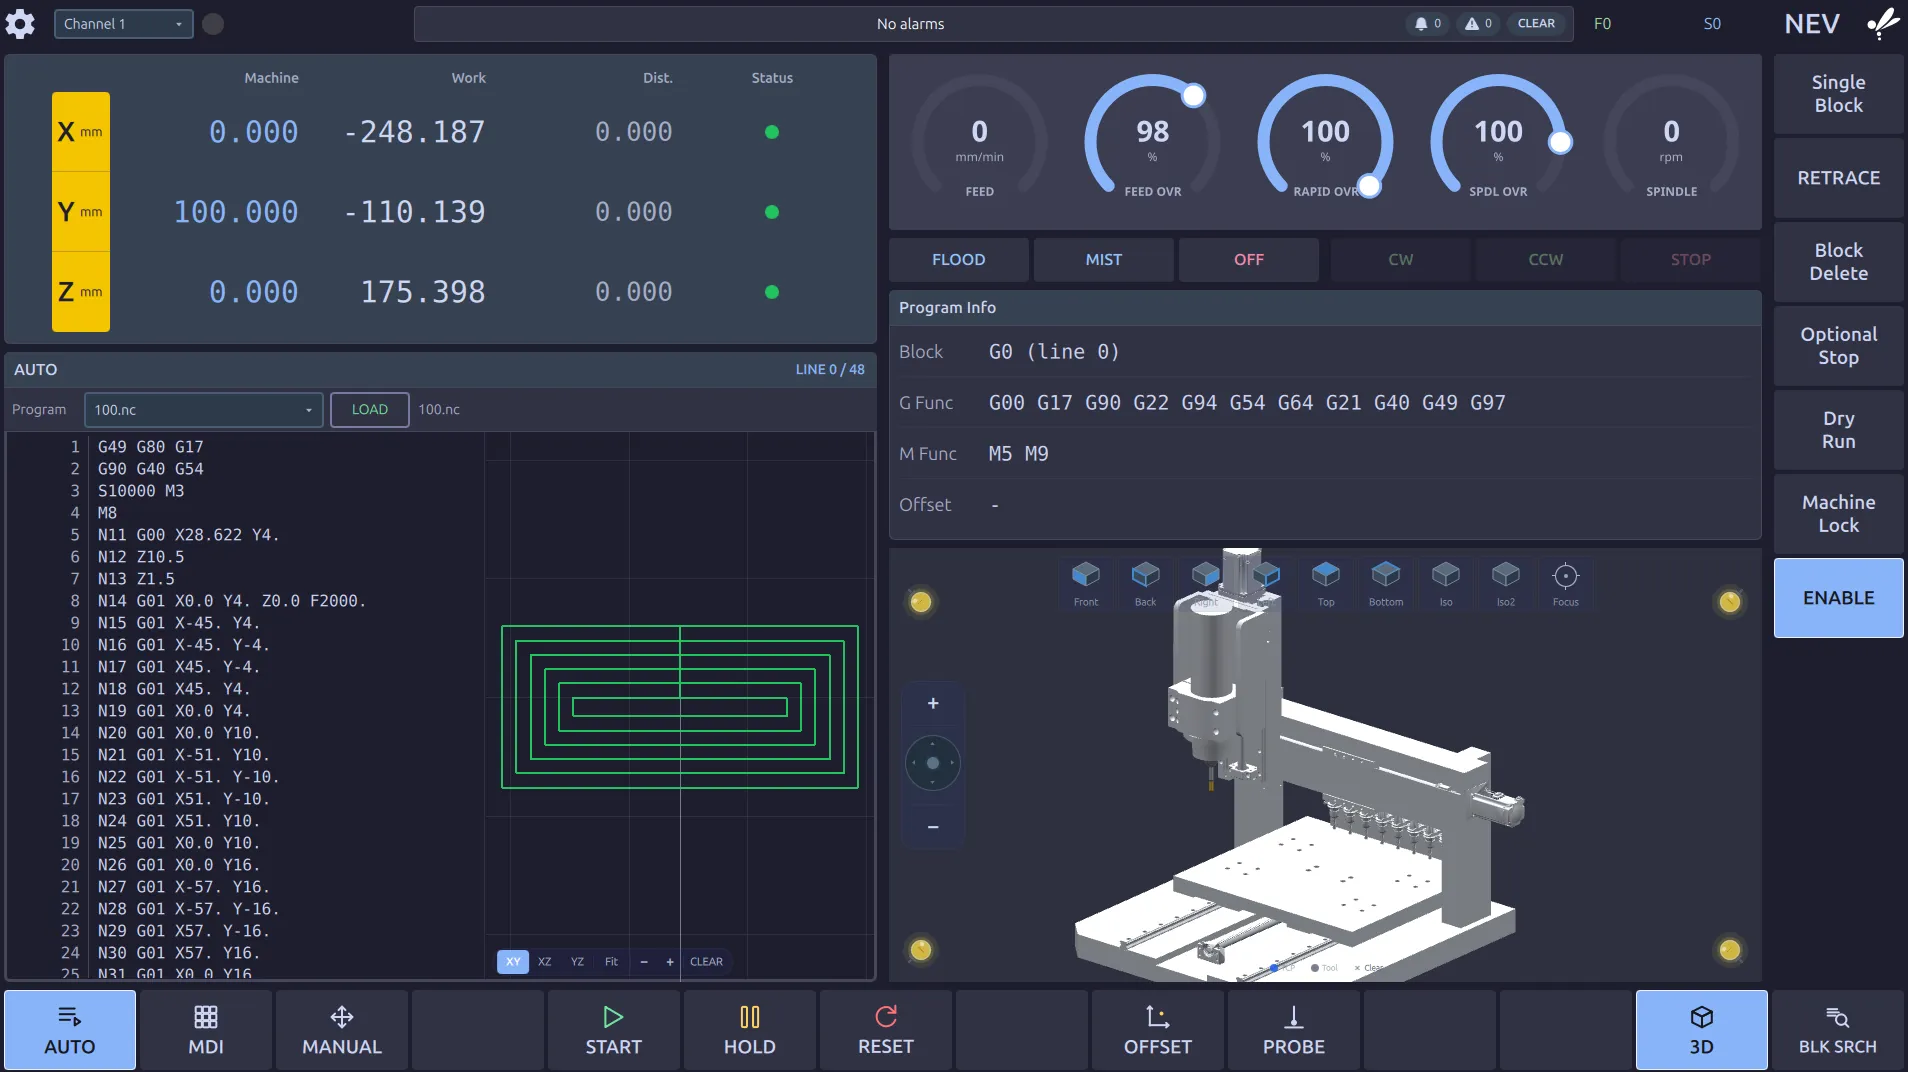
Task: Click Fit in toolpath preview
Action: coord(611,962)
